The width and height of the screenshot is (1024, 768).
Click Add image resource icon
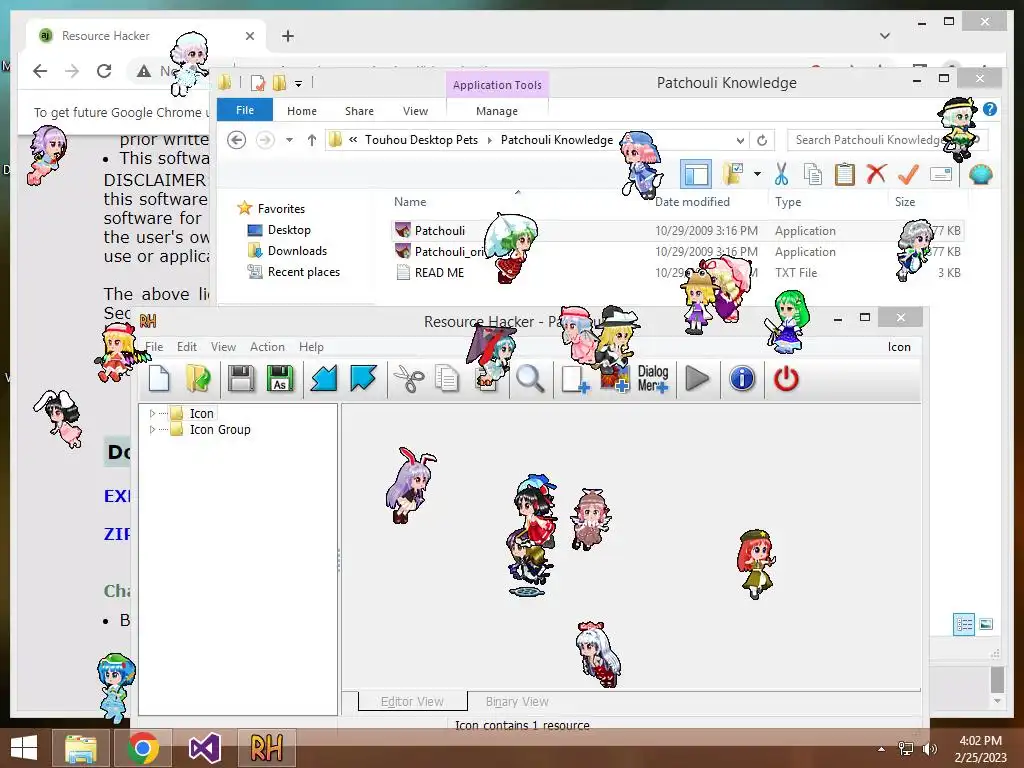point(615,380)
